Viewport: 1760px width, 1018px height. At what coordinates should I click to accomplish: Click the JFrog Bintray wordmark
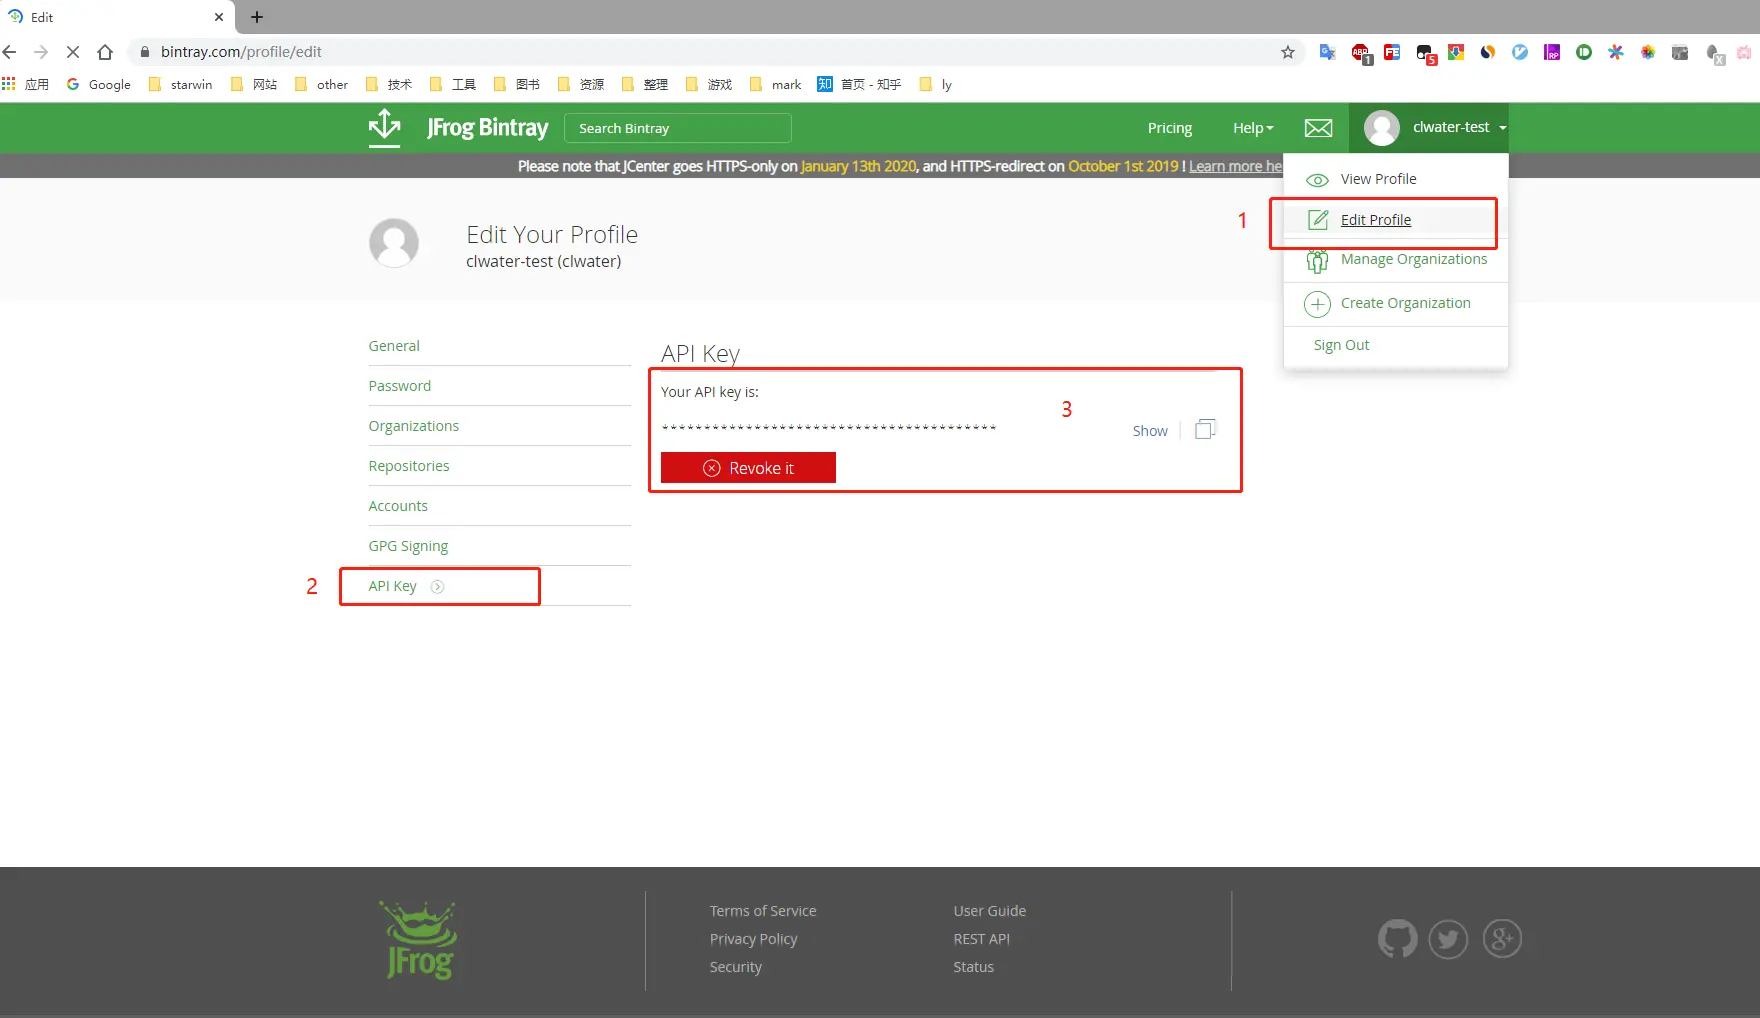487,128
